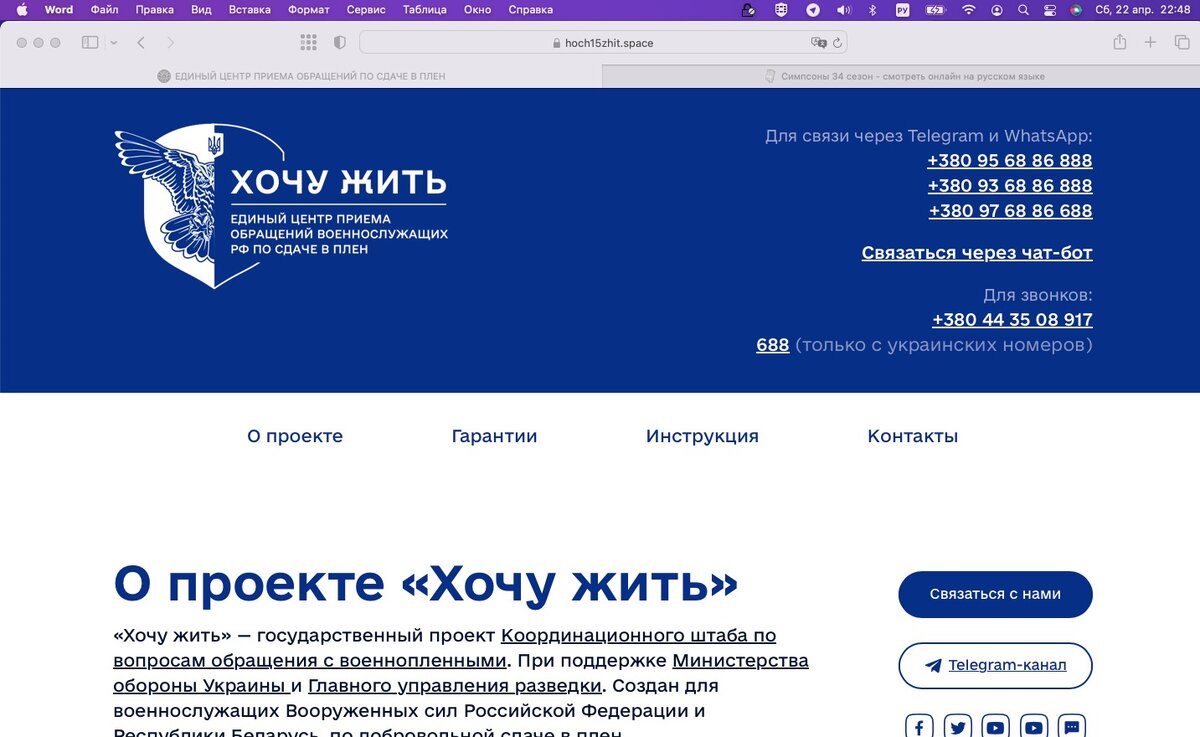The image size is (1200, 737).
Task: Open the Таблица menu
Action: click(425, 10)
